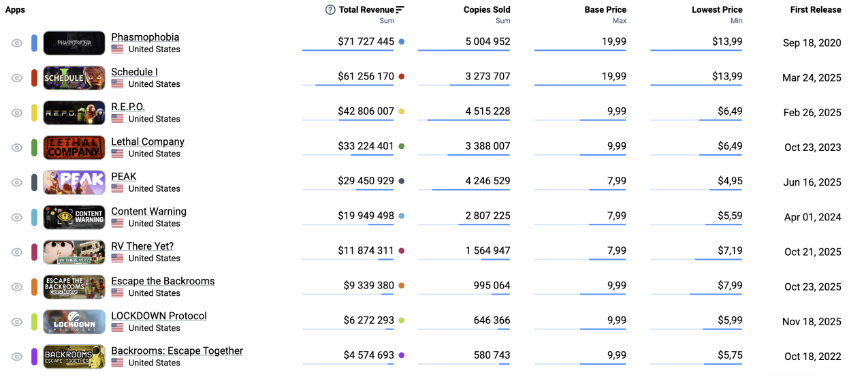
Task: Open the Phasmophobia thumbnail image
Action: click(74, 43)
